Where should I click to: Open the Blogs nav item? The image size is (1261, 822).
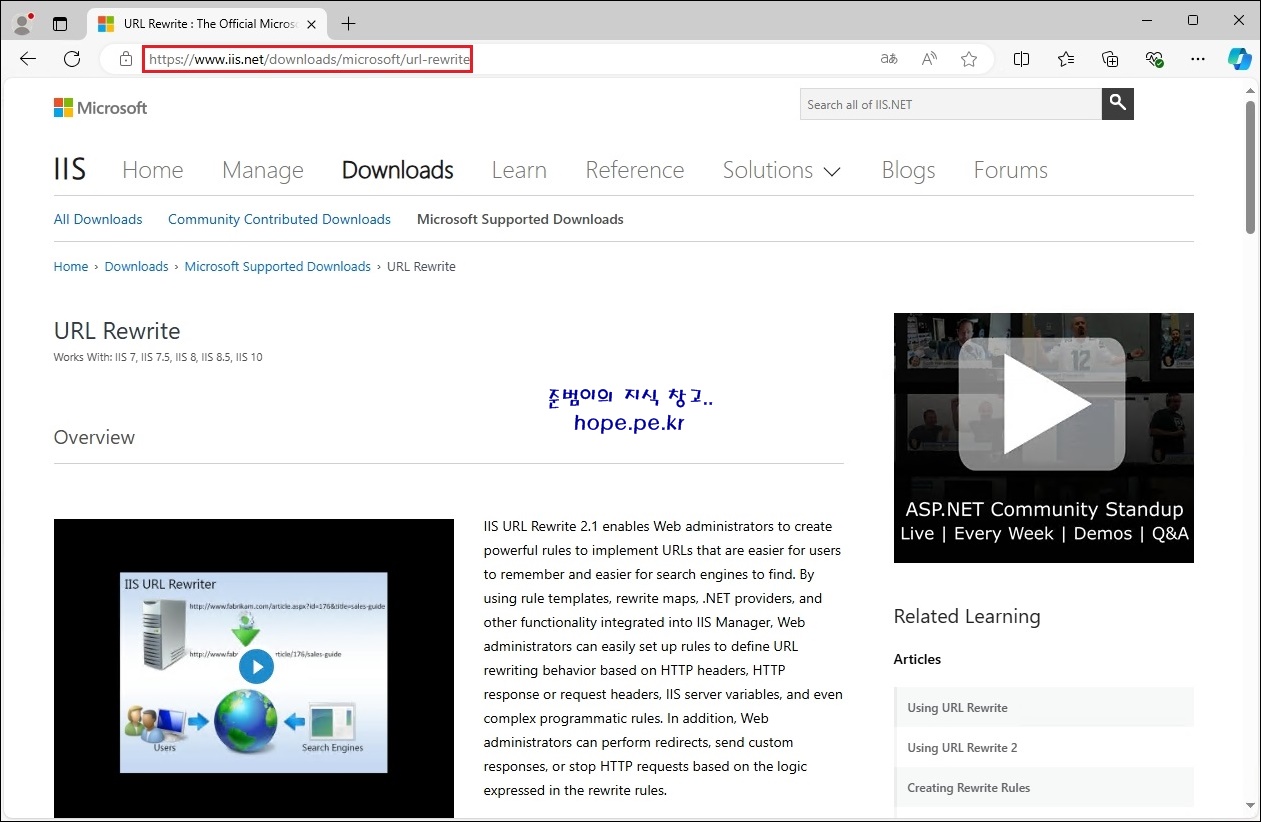908,170
